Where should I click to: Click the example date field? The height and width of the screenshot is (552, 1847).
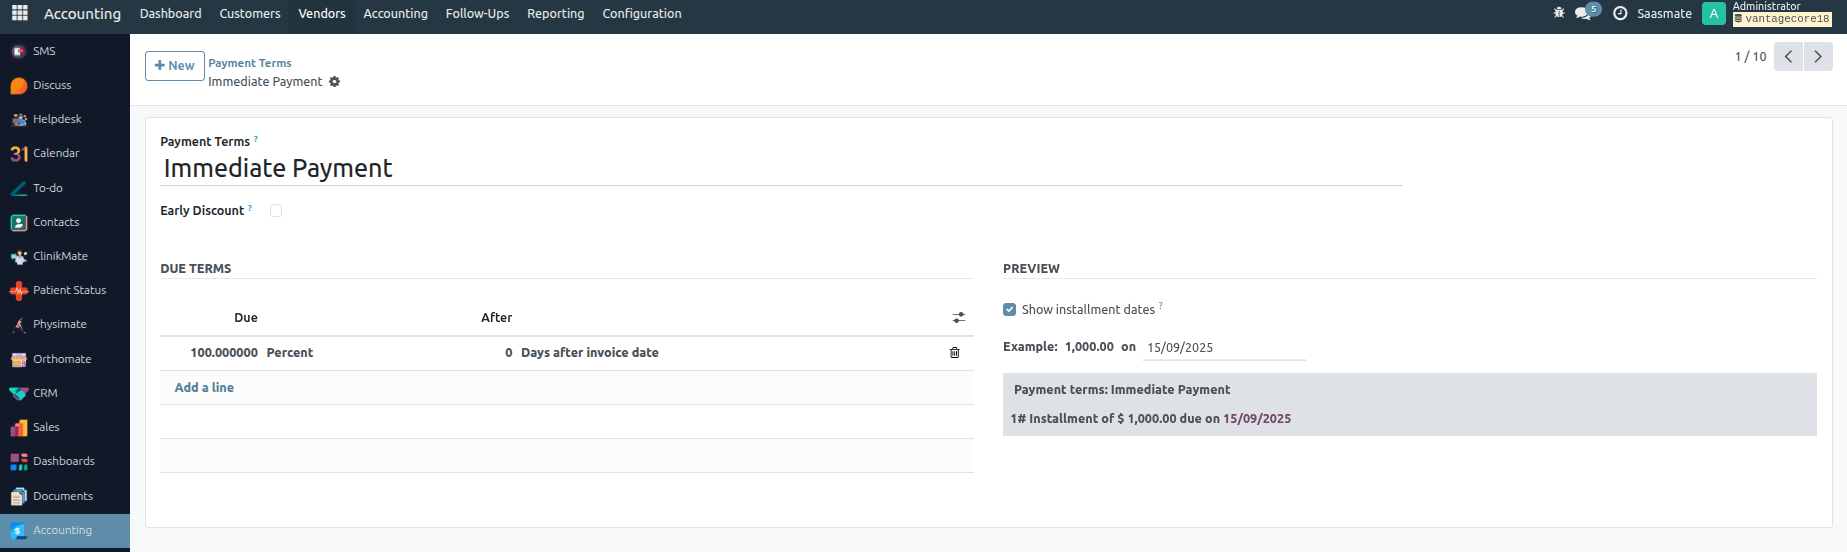coord(1223,348)
